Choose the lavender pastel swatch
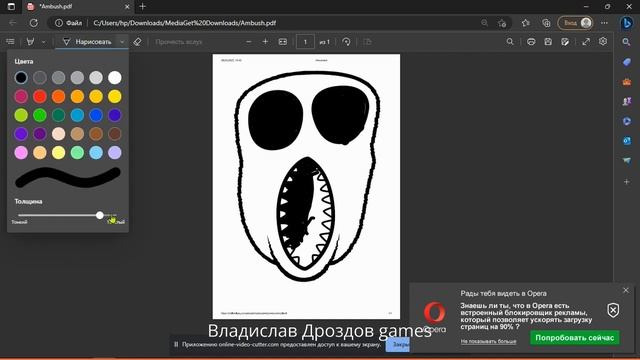Viewport: 640px width, 360px height. [115, 153]
